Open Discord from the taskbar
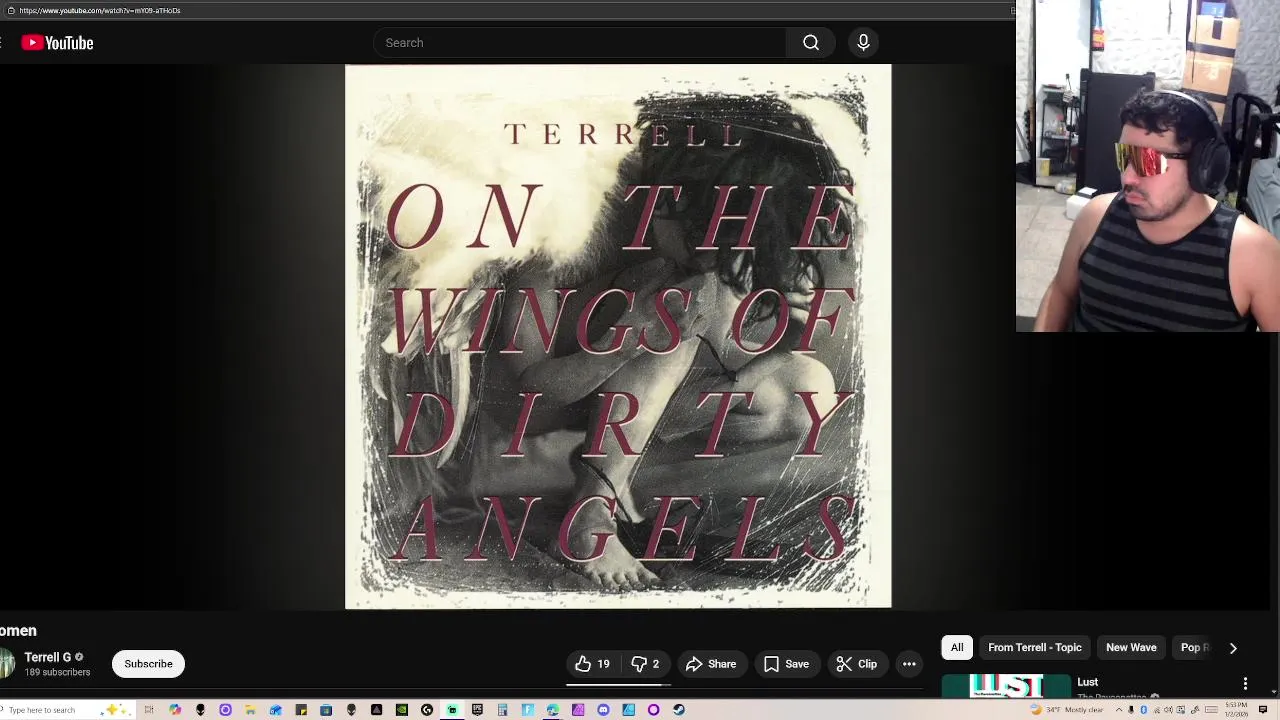This screenshot has width=1280, height=720. pyautogui.click(x=603, y=710)
